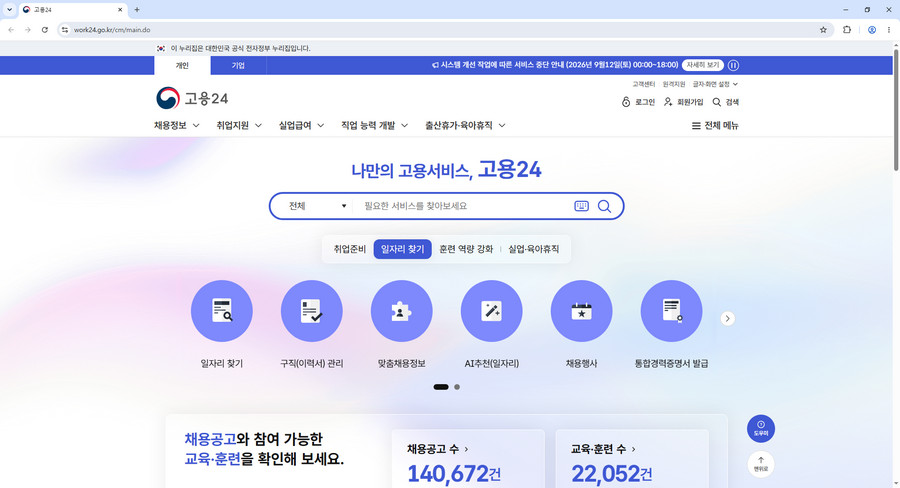Select second carousel page indicator
Screen dimensions: 900x488
pyautogui.click(x=457, y=387)
